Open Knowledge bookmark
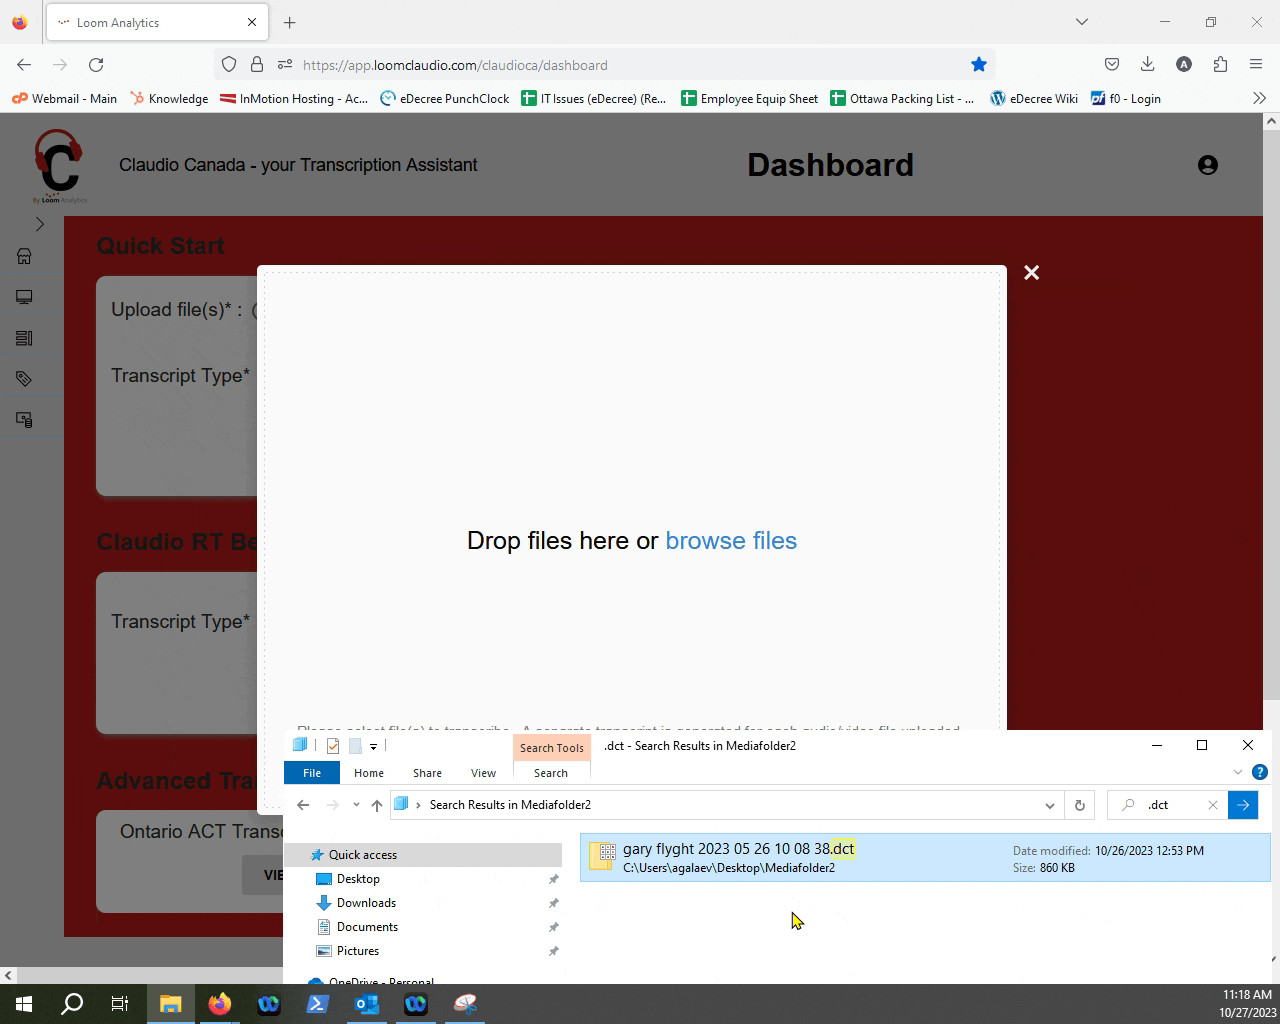The width and height of the screenshot is (1280, 1024). point(169,99)
